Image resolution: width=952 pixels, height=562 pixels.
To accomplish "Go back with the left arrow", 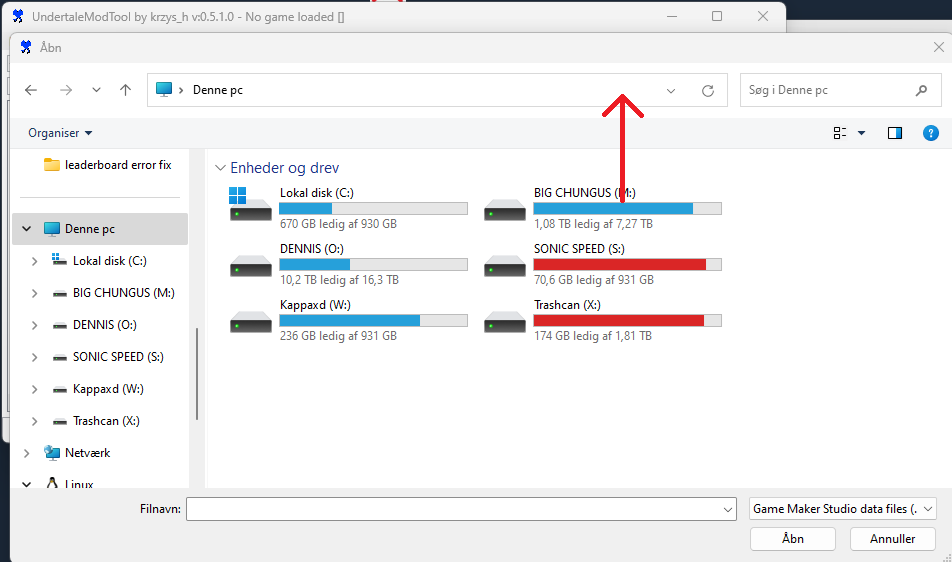I will tap(31, 90).
